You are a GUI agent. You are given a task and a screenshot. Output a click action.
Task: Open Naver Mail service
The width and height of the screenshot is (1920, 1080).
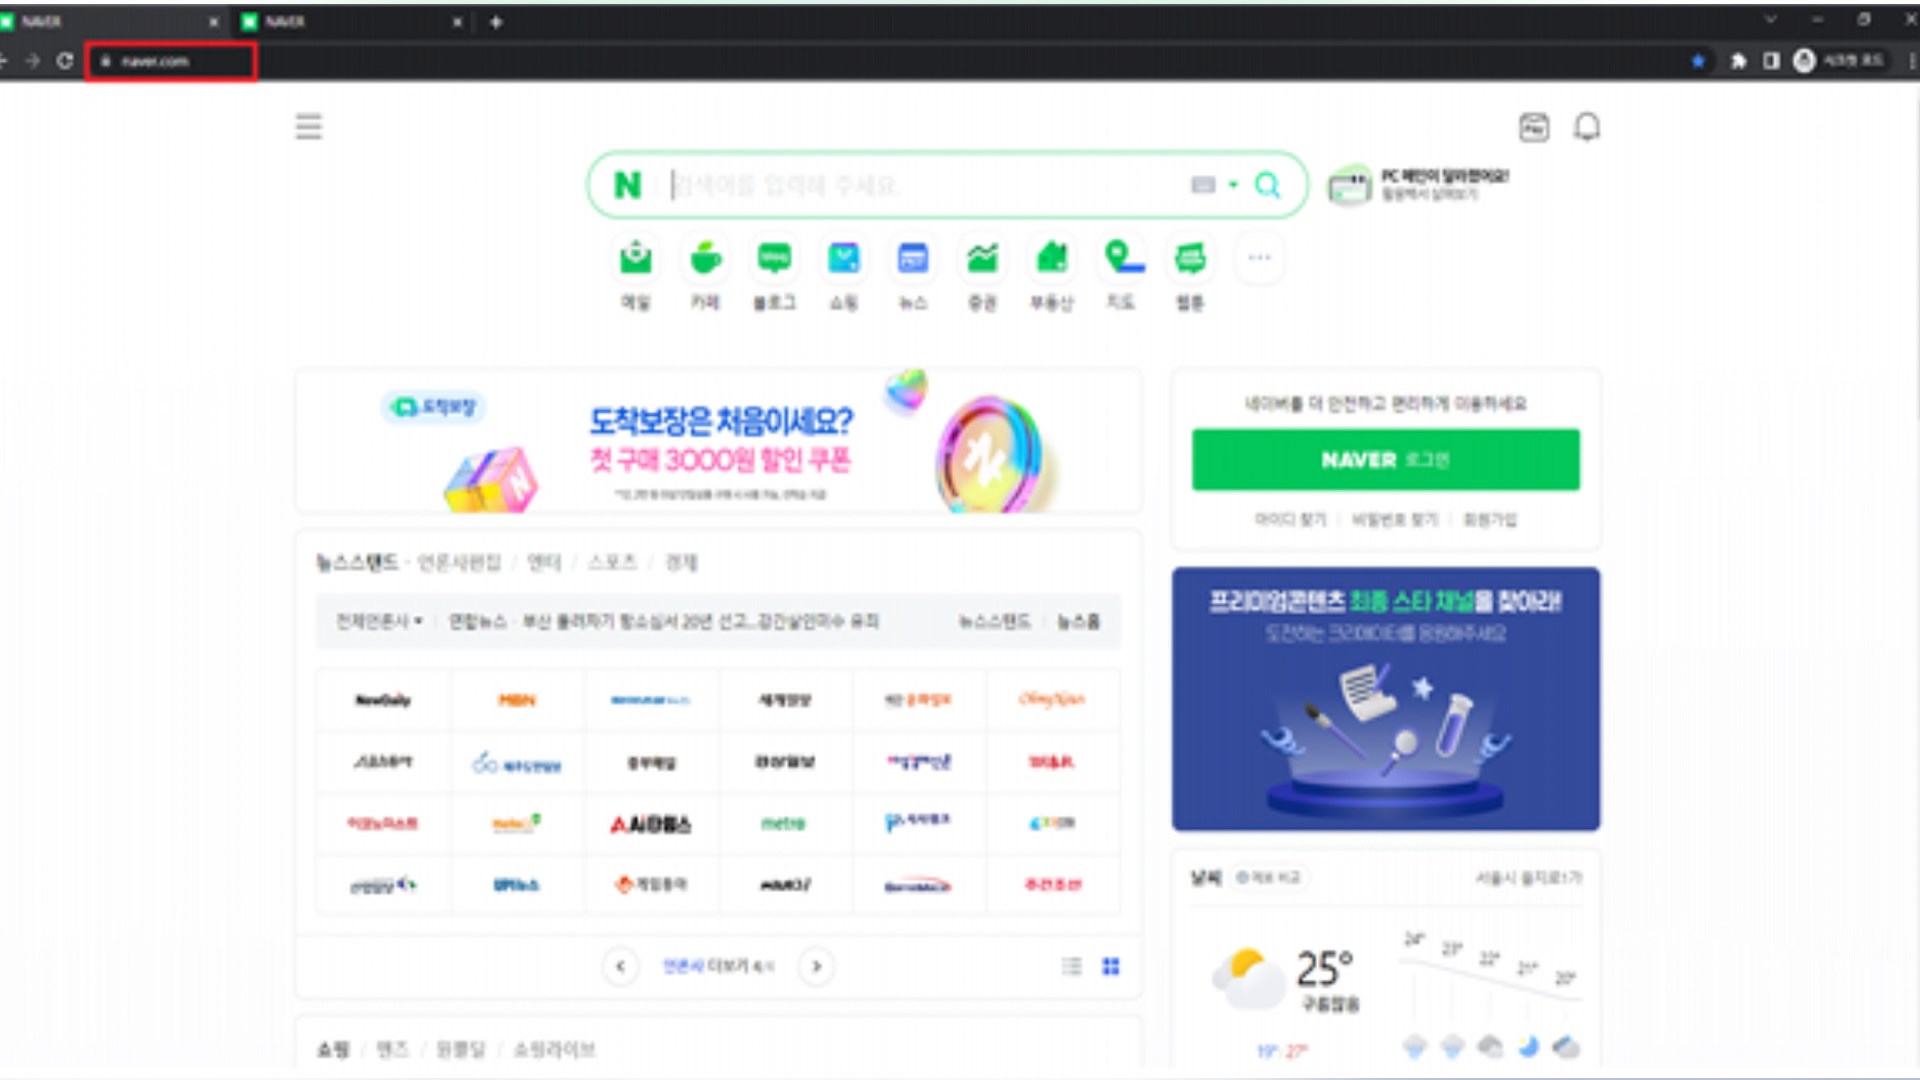[636, 258]
